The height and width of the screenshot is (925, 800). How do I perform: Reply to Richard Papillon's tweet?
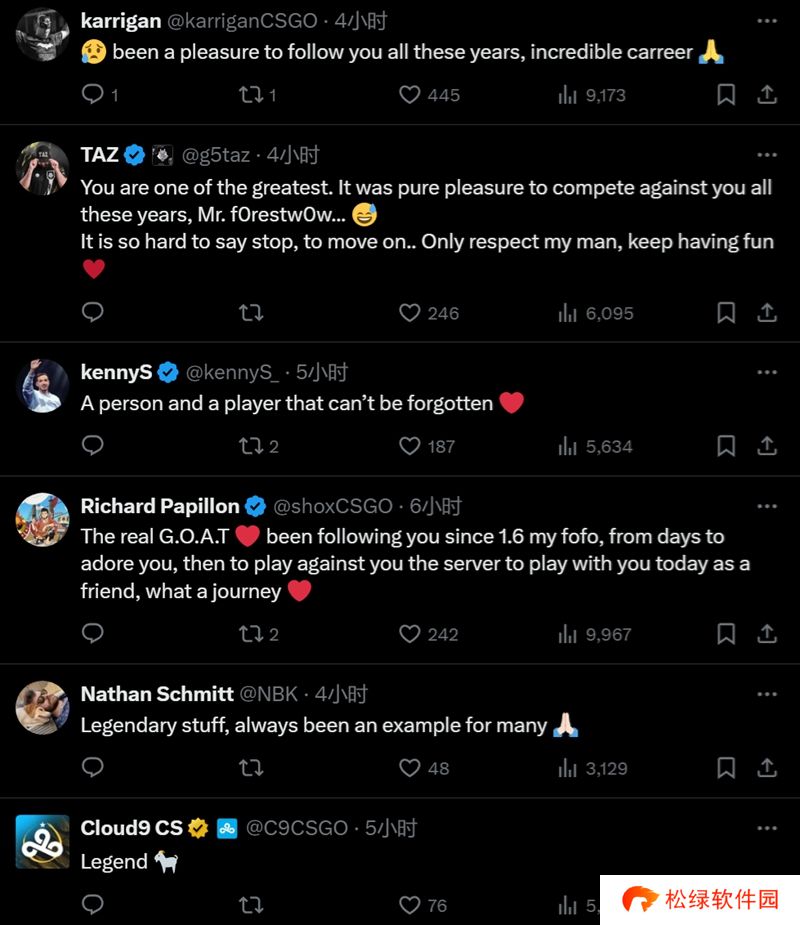point(93,634)
